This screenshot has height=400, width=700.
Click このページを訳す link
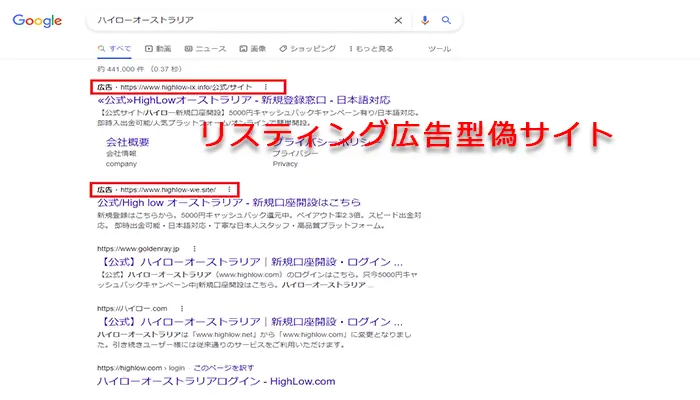coord(224,368)
